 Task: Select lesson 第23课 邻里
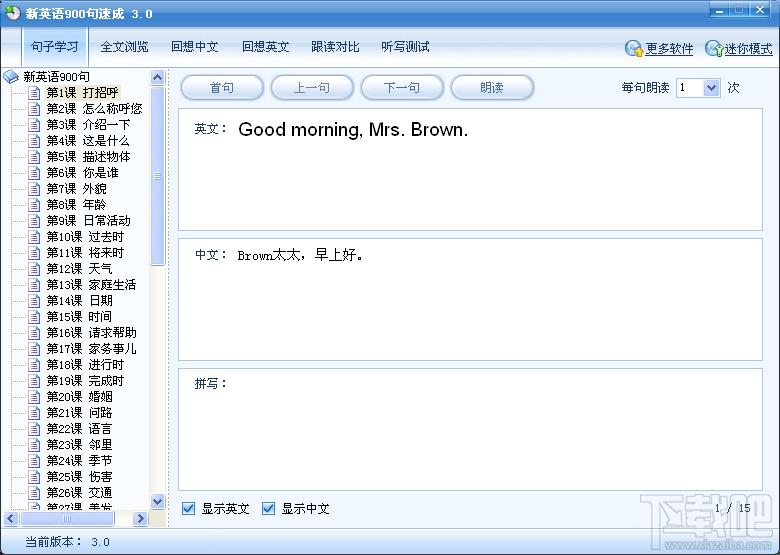(x=80, y=445)
